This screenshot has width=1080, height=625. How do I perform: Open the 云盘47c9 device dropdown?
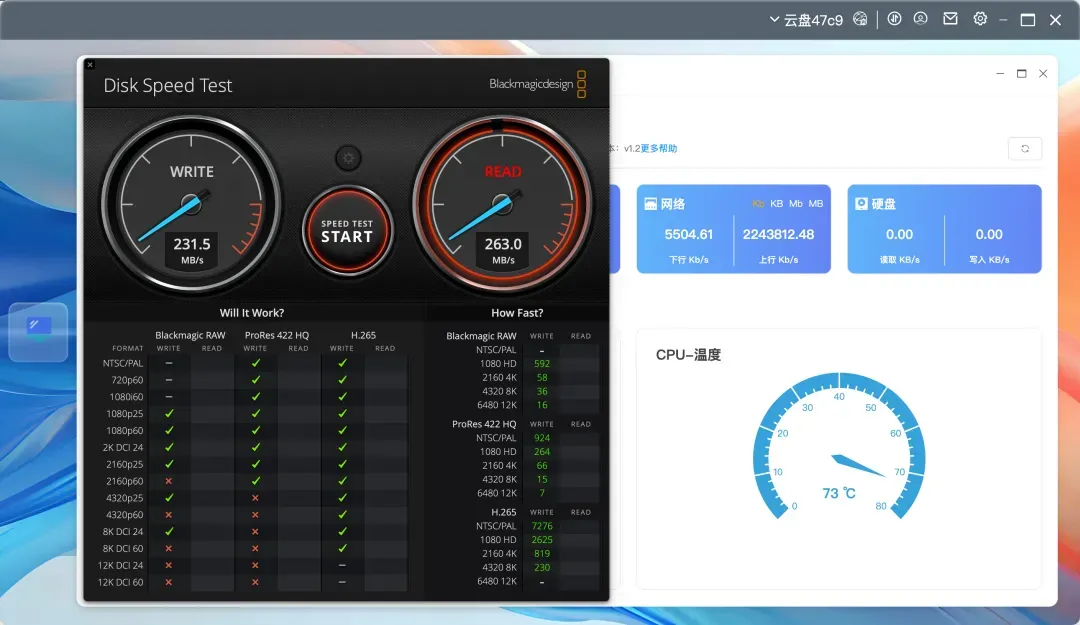806,20
